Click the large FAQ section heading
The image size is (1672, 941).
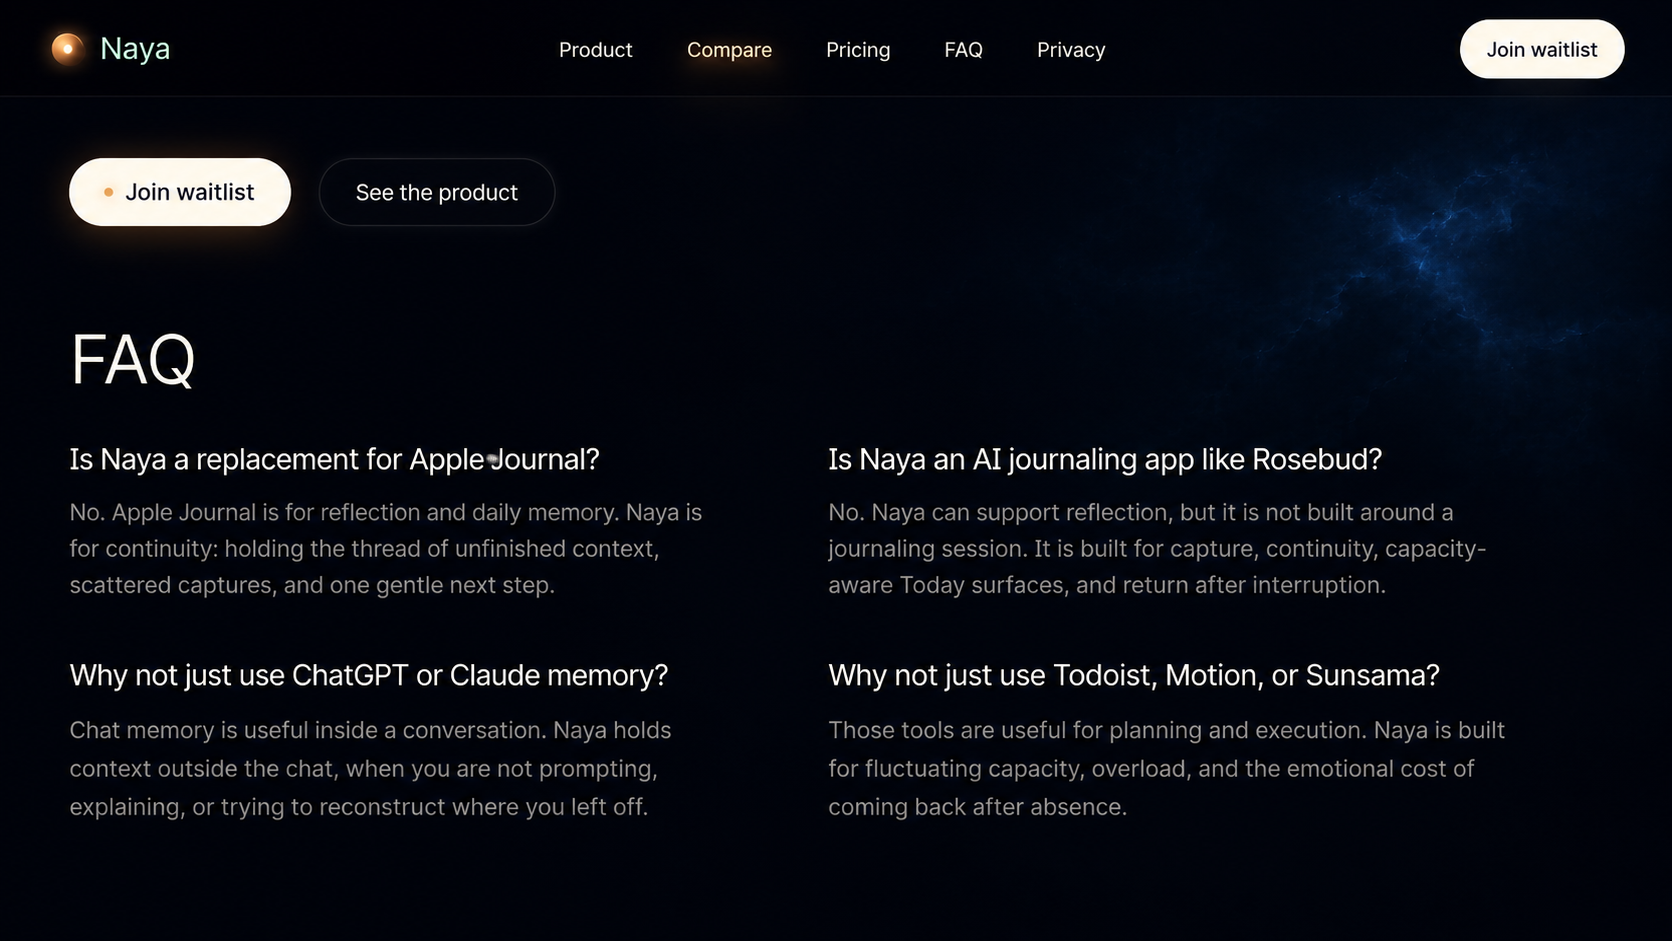click(133, 360)
